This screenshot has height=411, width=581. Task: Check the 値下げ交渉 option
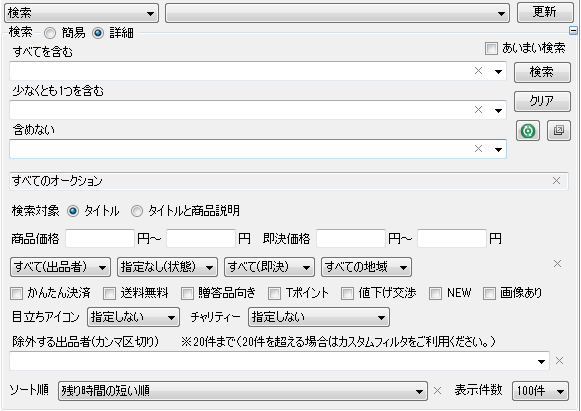[x=347, y=294]
